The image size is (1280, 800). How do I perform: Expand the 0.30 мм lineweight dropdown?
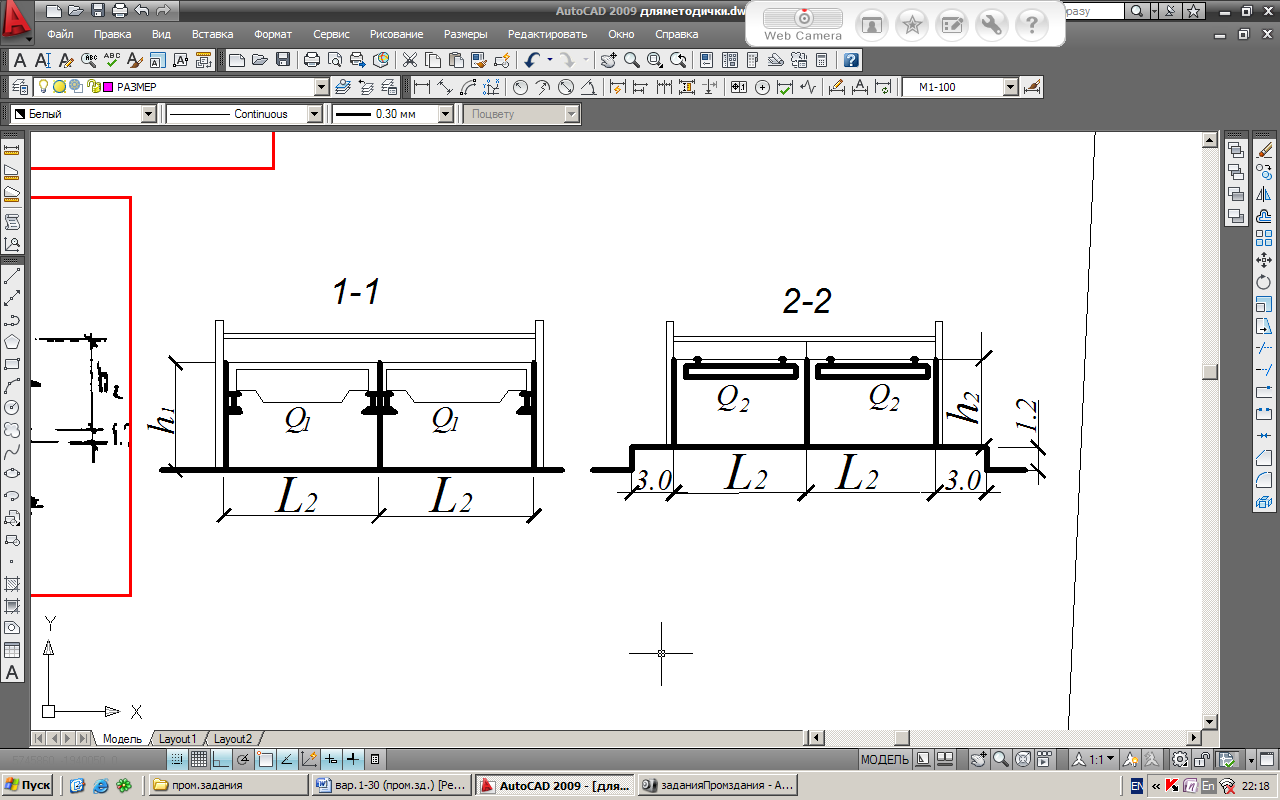[446, 114]
